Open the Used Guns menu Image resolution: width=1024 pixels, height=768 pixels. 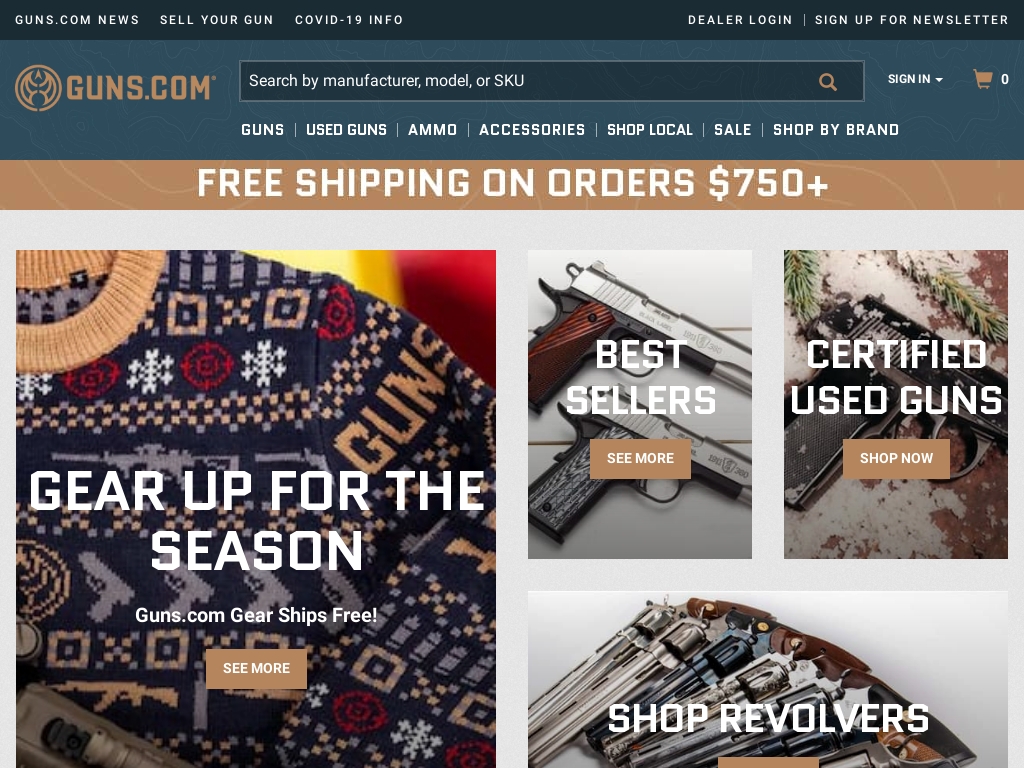pos(346,130)
